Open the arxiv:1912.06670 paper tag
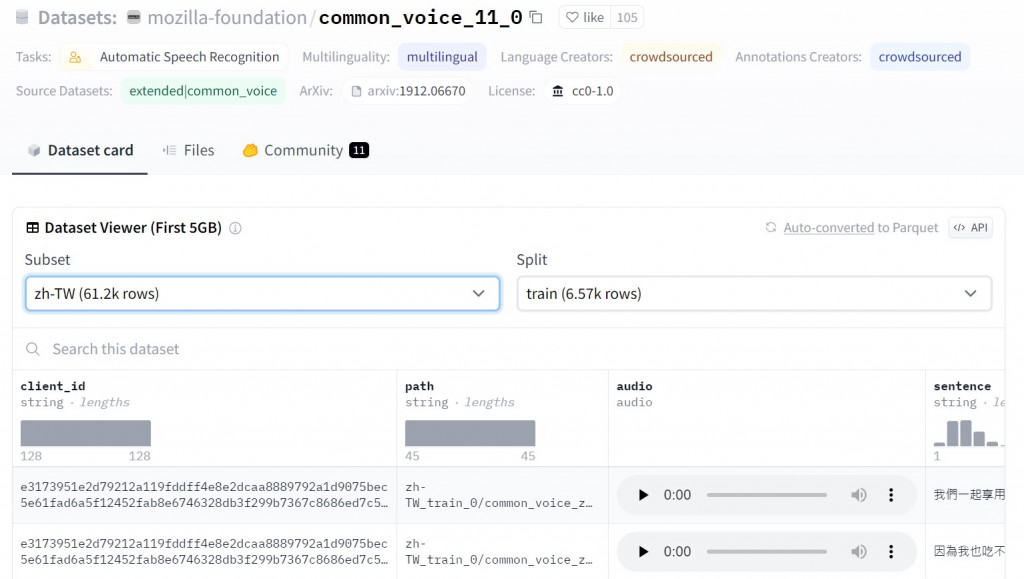Image resolution: width=1024 pixels, height=579 pixels. pos(408,91)
